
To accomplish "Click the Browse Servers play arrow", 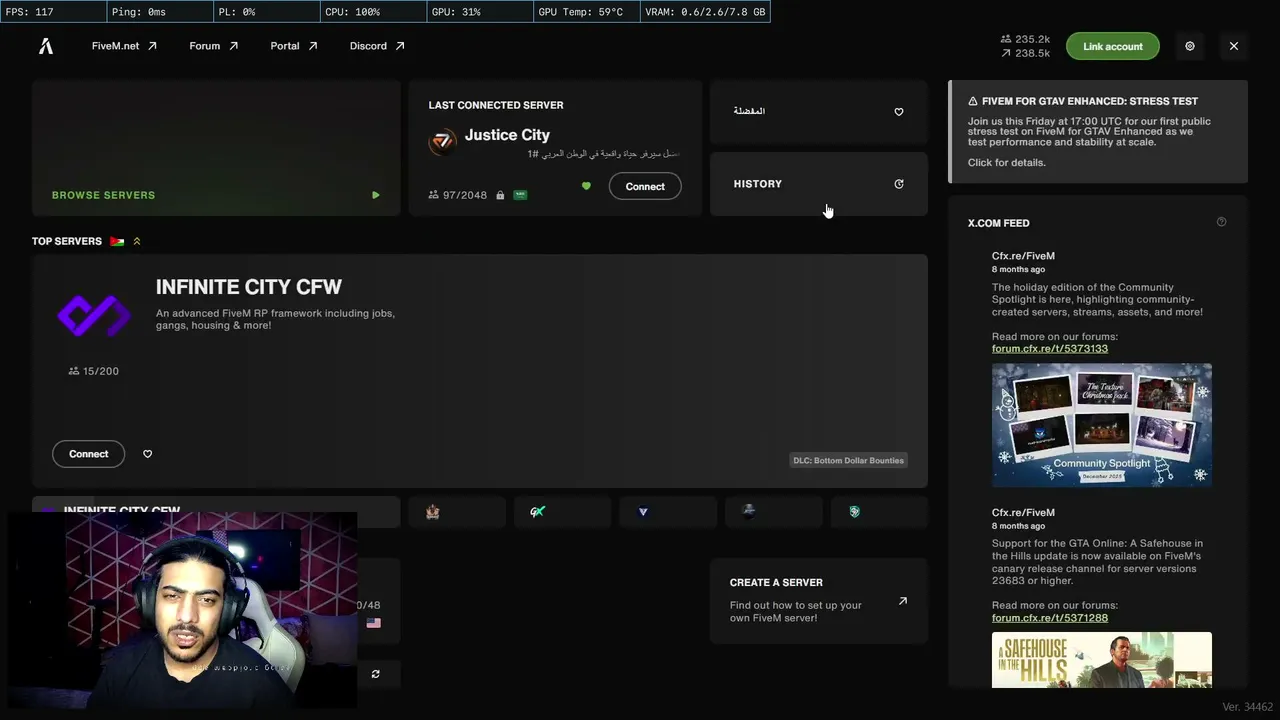I will [x=376, y=195].
